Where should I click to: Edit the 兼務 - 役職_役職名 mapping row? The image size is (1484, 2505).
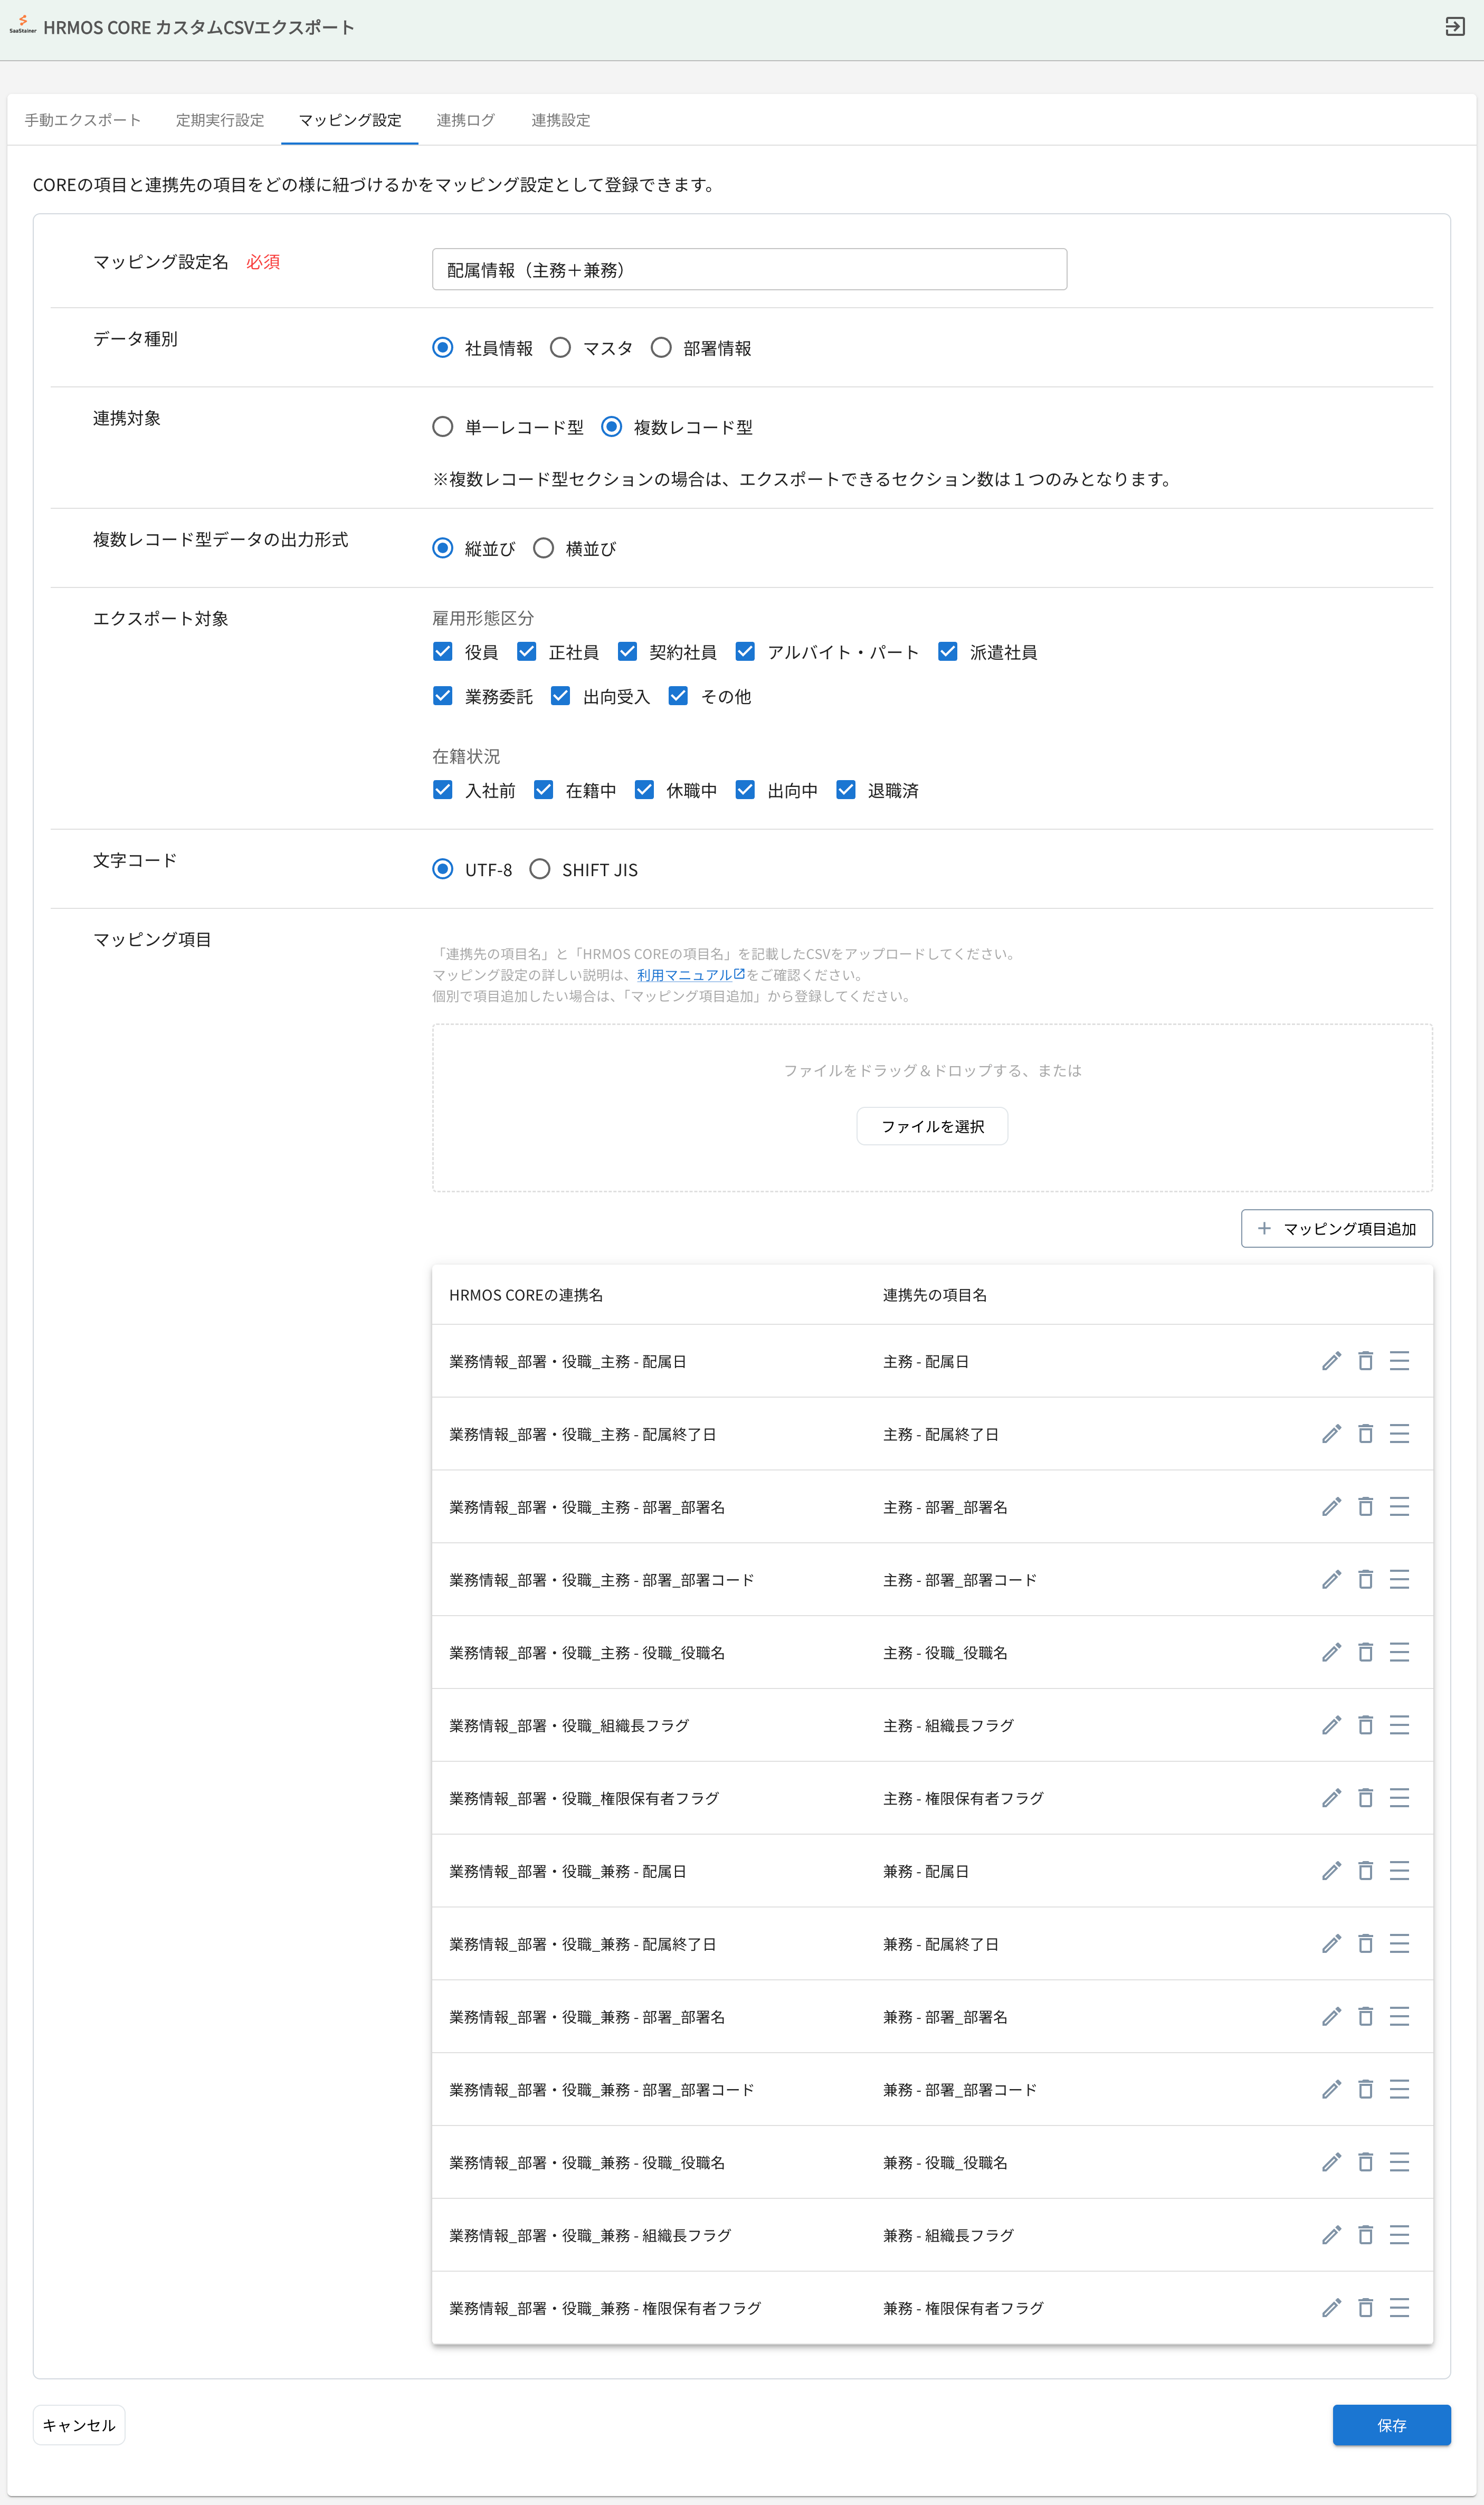(1331, 2162)
